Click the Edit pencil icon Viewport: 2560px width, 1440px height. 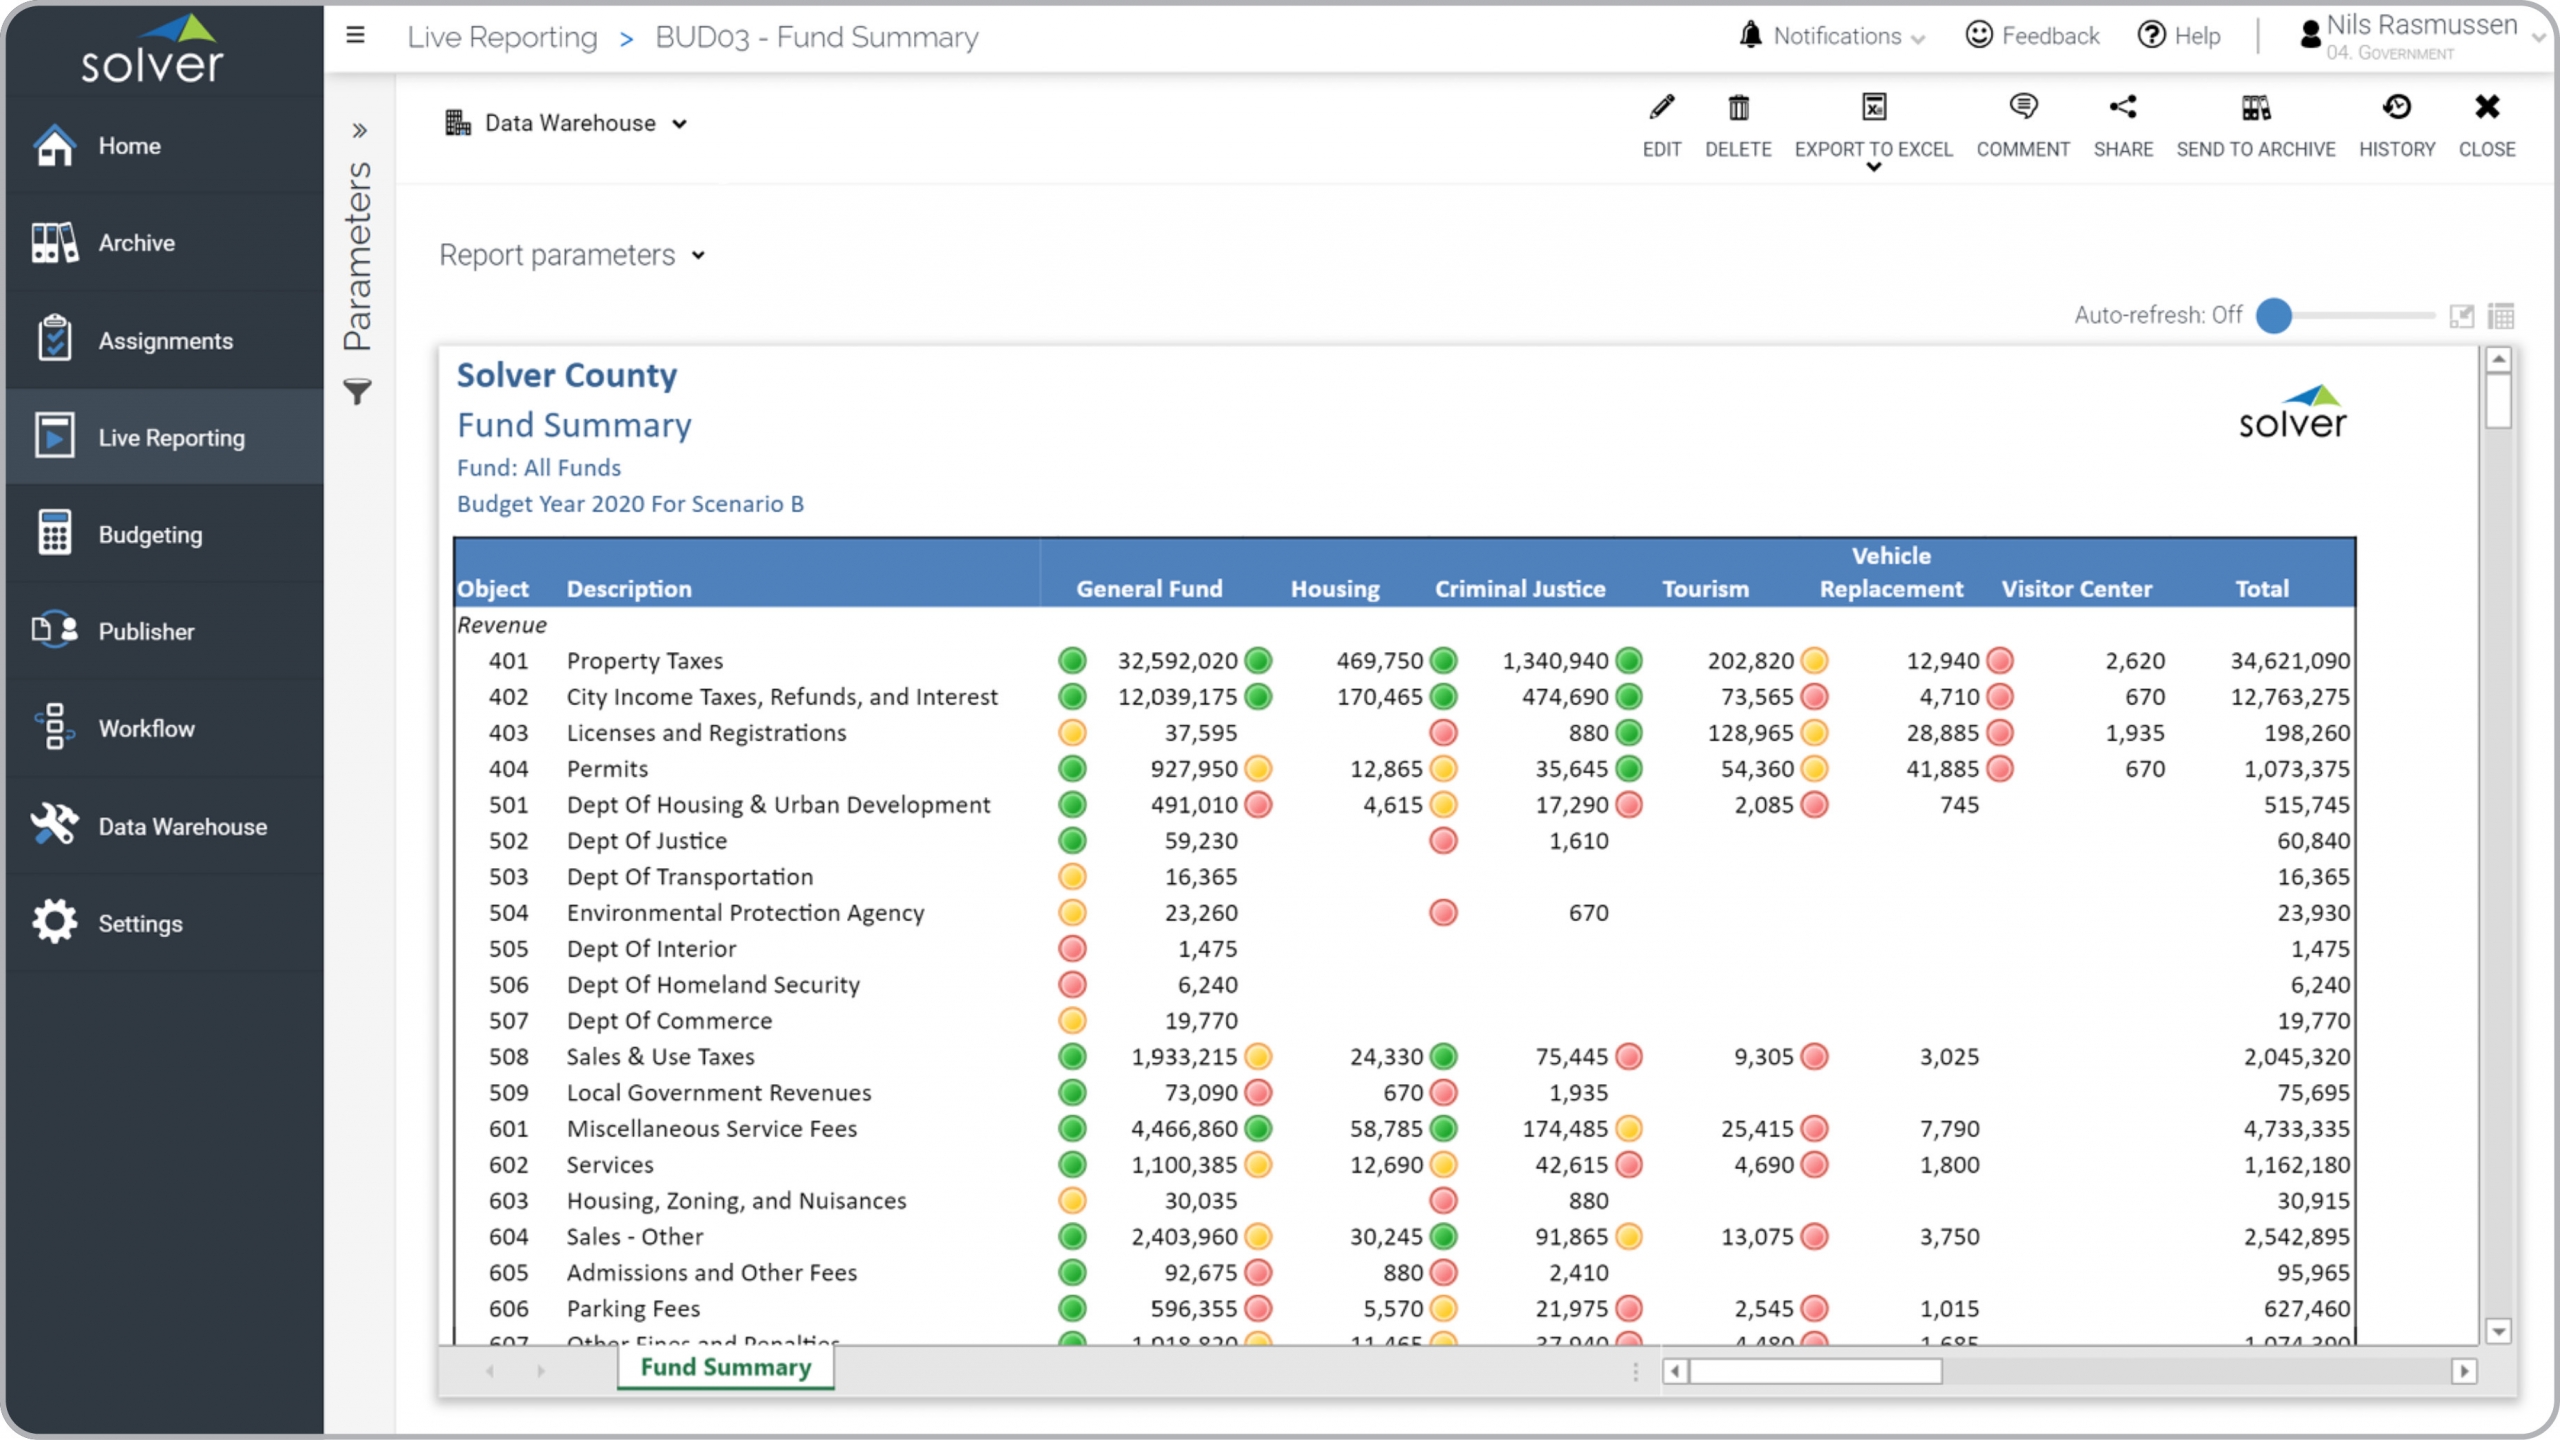[x=1661, y=108]
